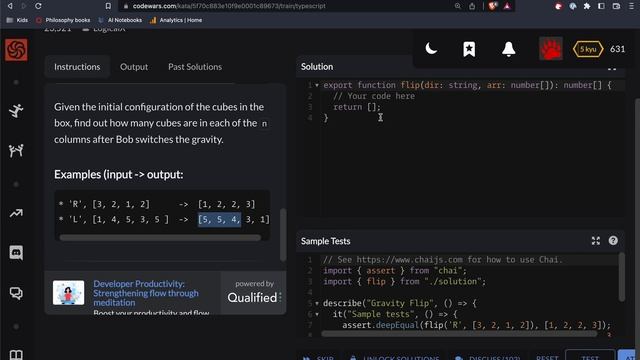Open the DISCUSS button
The width and height of the screenshot is (640, 360).
[488, 357]
